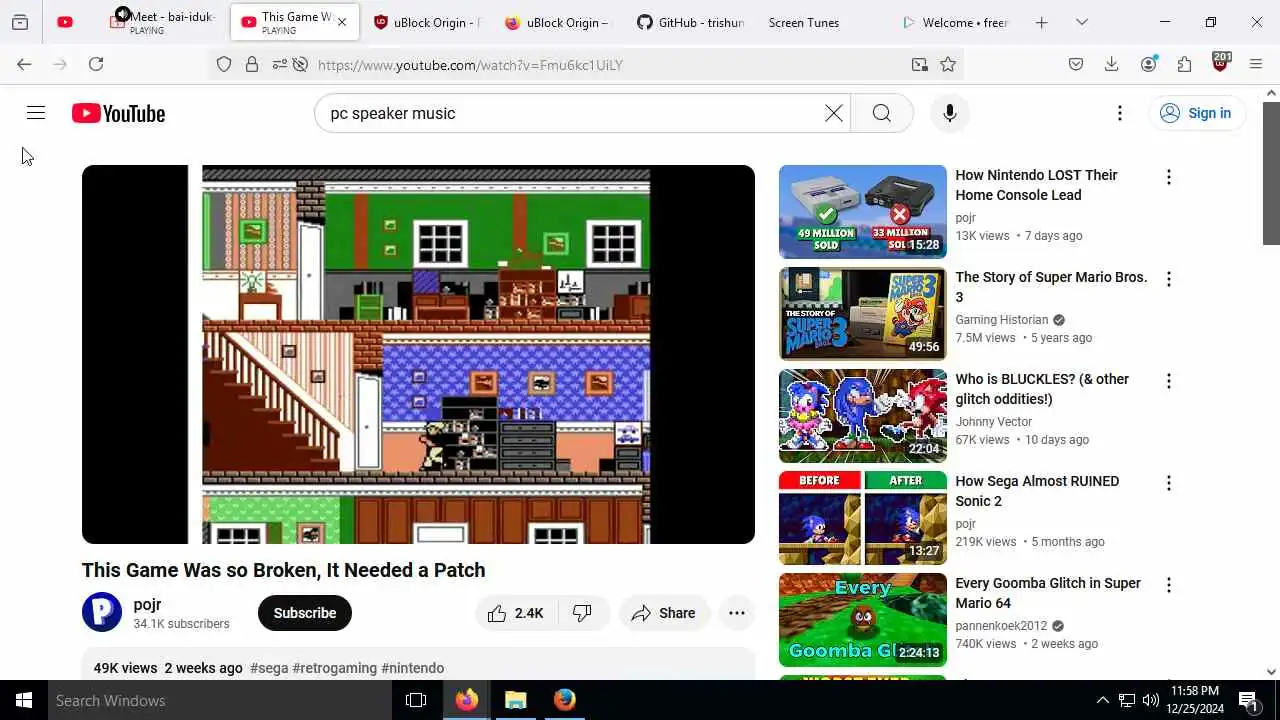The image size is (1280, 720).
Task: Open options for Every Goomba Glitch video
Action: click(x=1168, y=585)
